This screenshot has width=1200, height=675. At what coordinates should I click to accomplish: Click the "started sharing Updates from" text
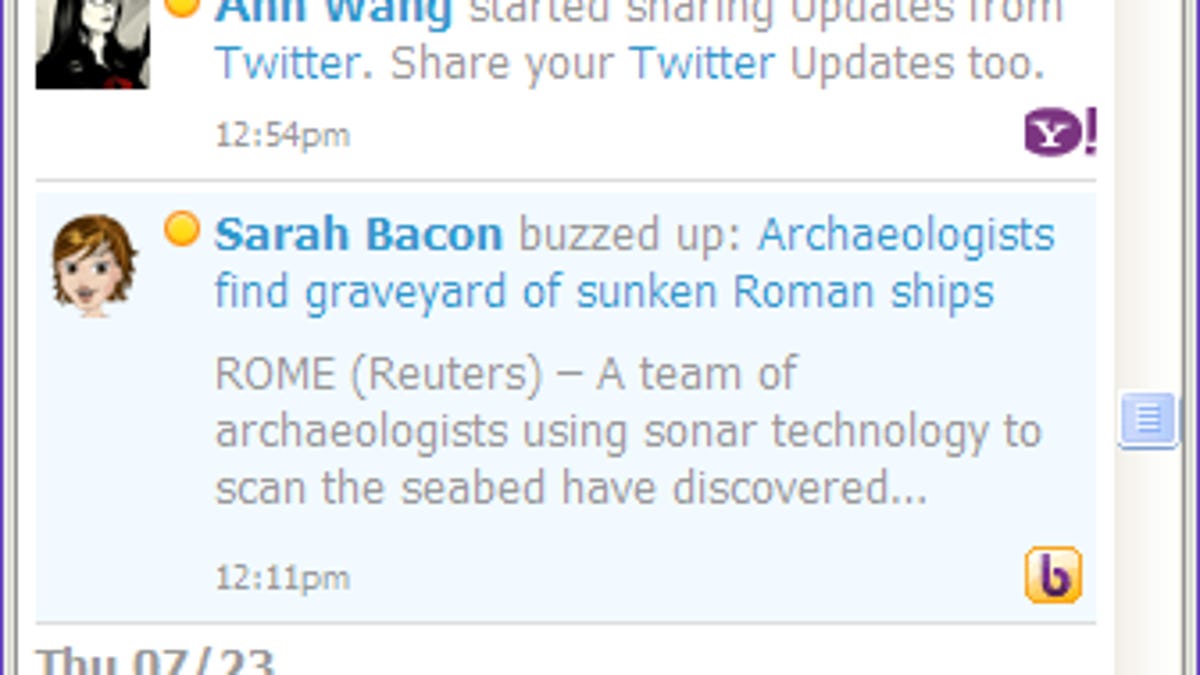click(765, 12)
